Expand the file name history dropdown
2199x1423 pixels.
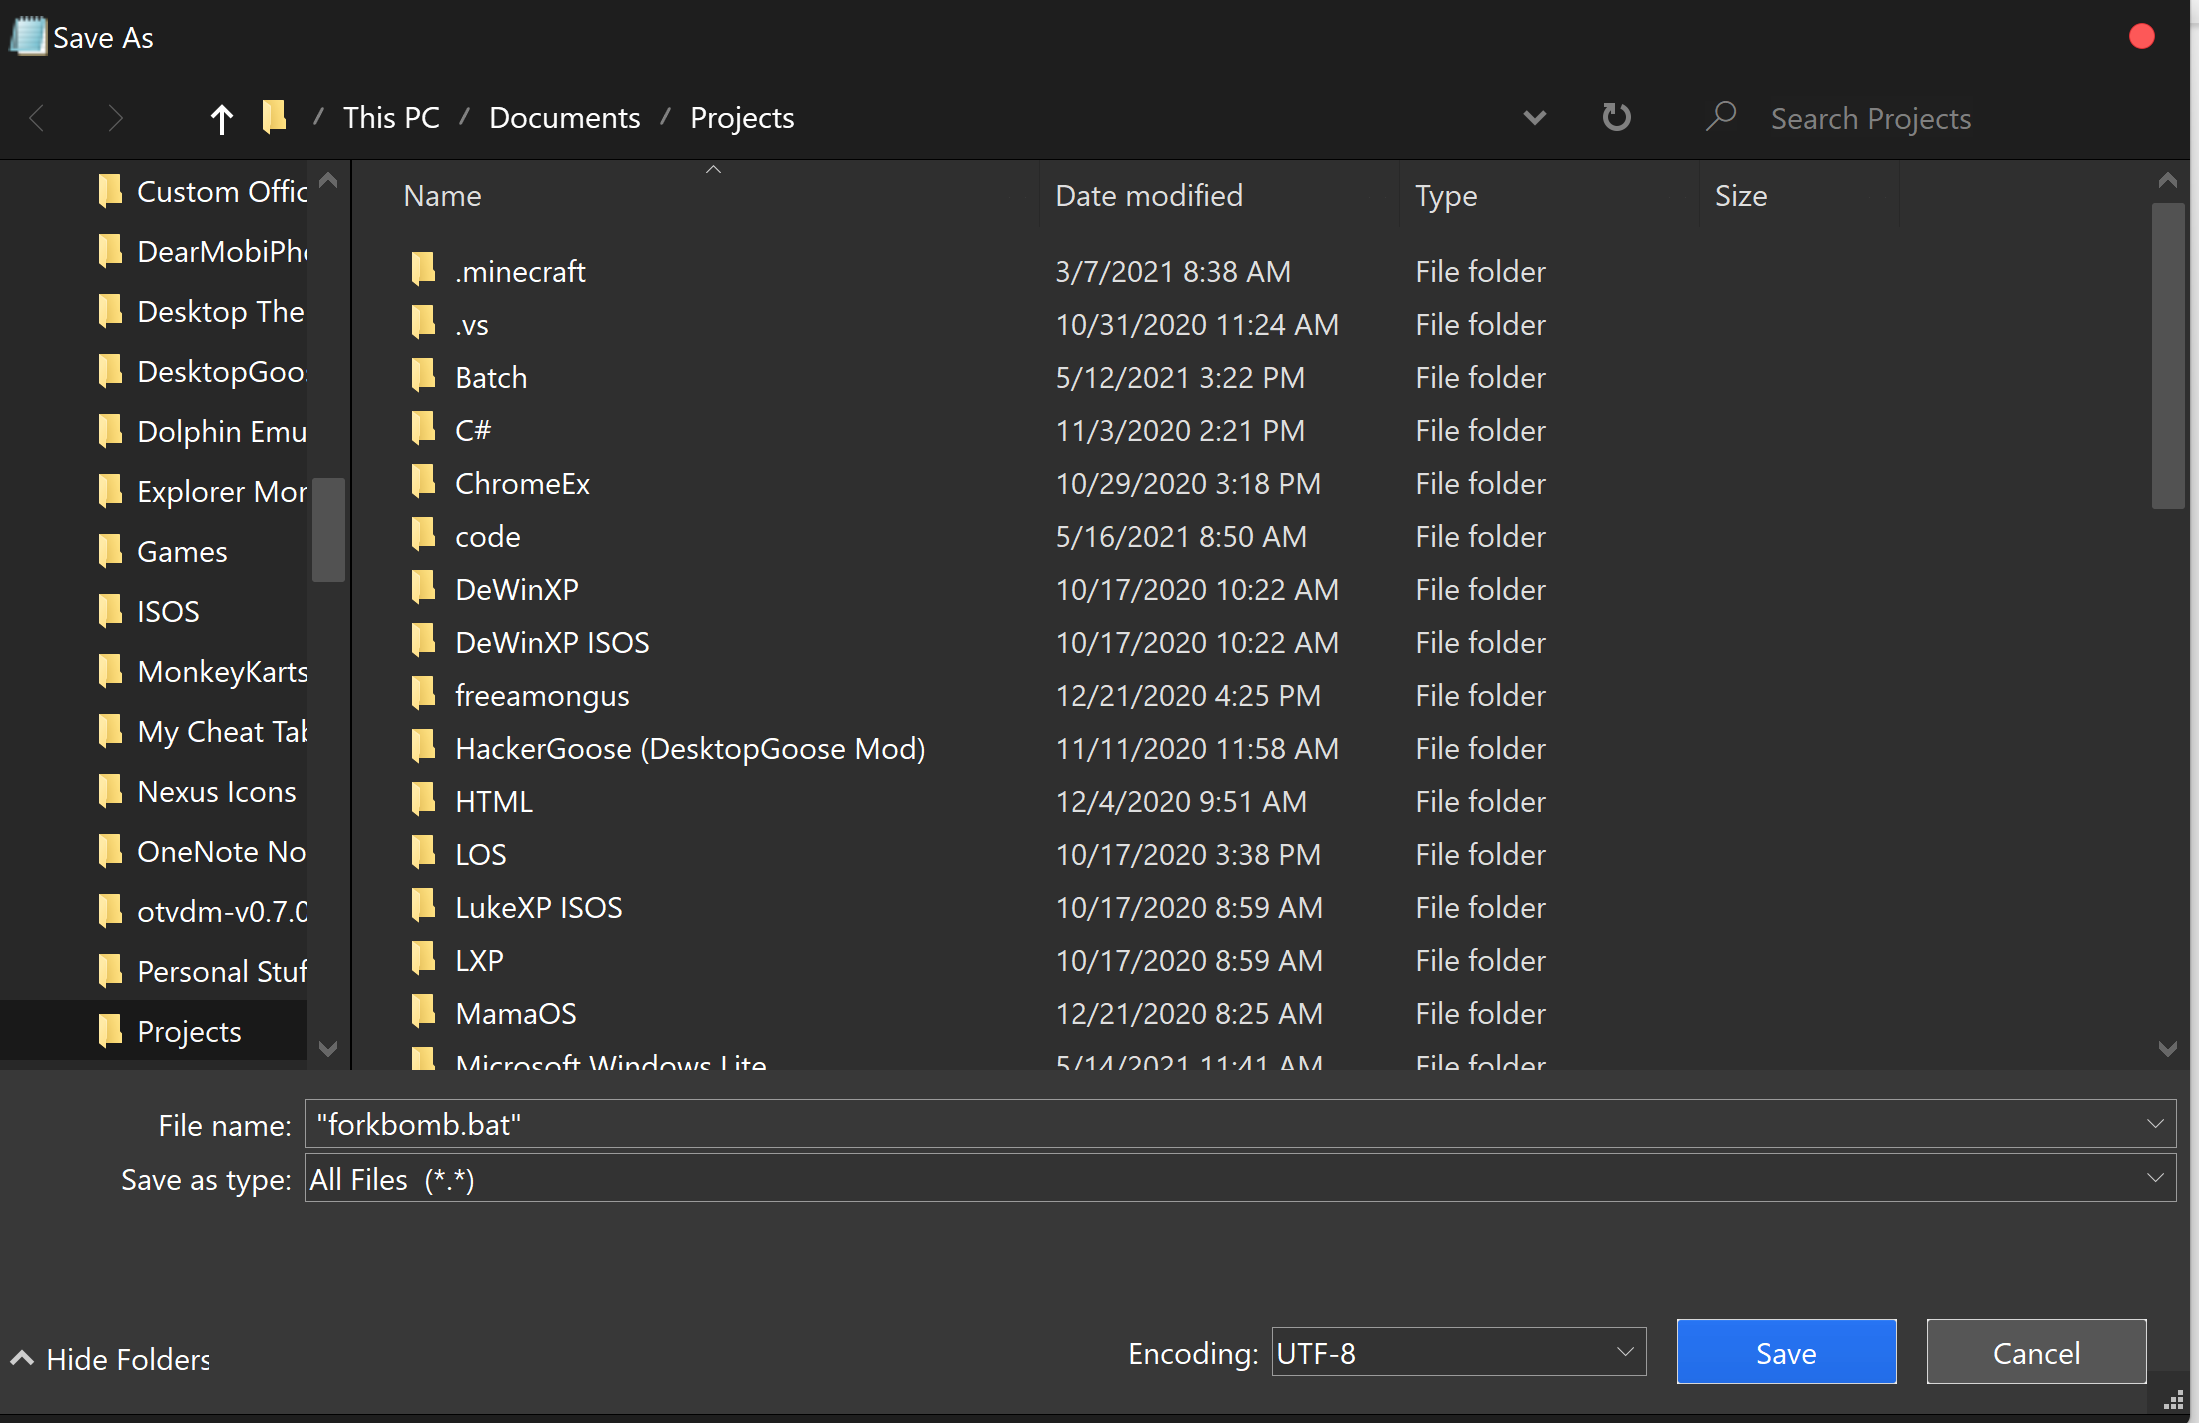click(2156, 1123)
